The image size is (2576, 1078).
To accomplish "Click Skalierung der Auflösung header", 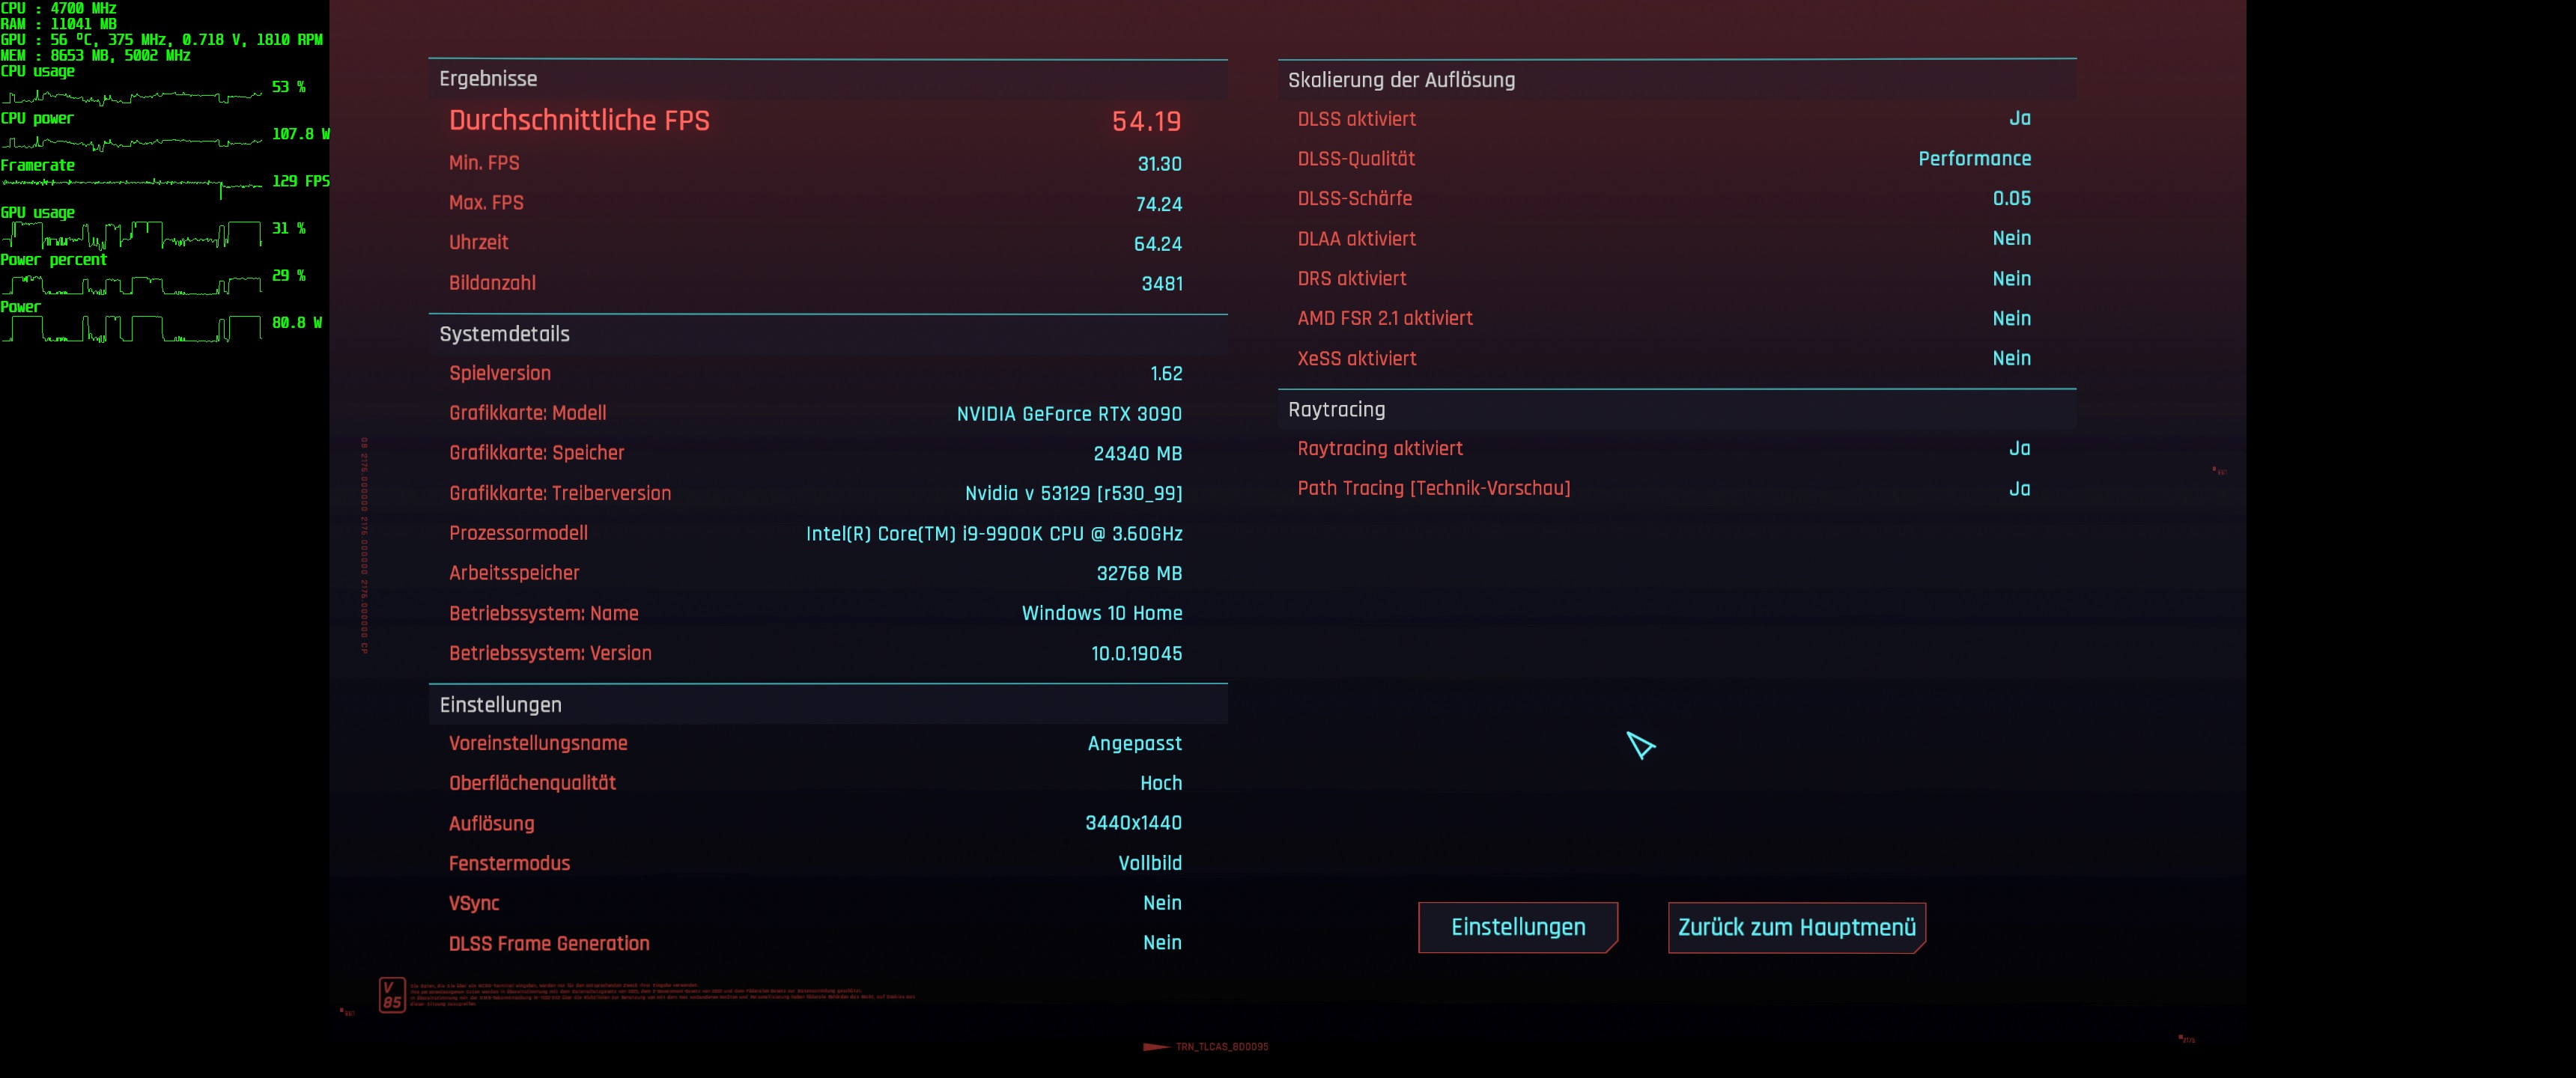I will click(x=1400, y=80).
